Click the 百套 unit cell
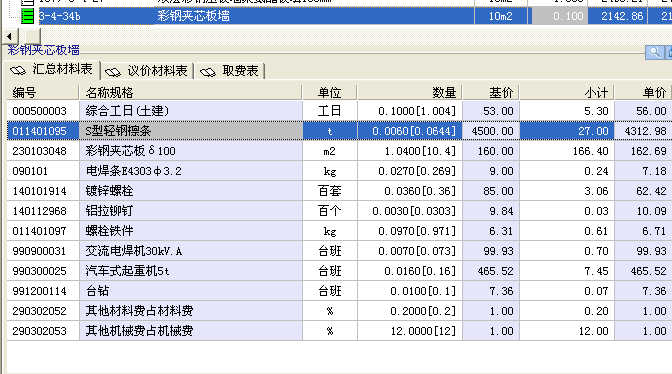Screen dimensions: 672x374 [x=330, y=191]
